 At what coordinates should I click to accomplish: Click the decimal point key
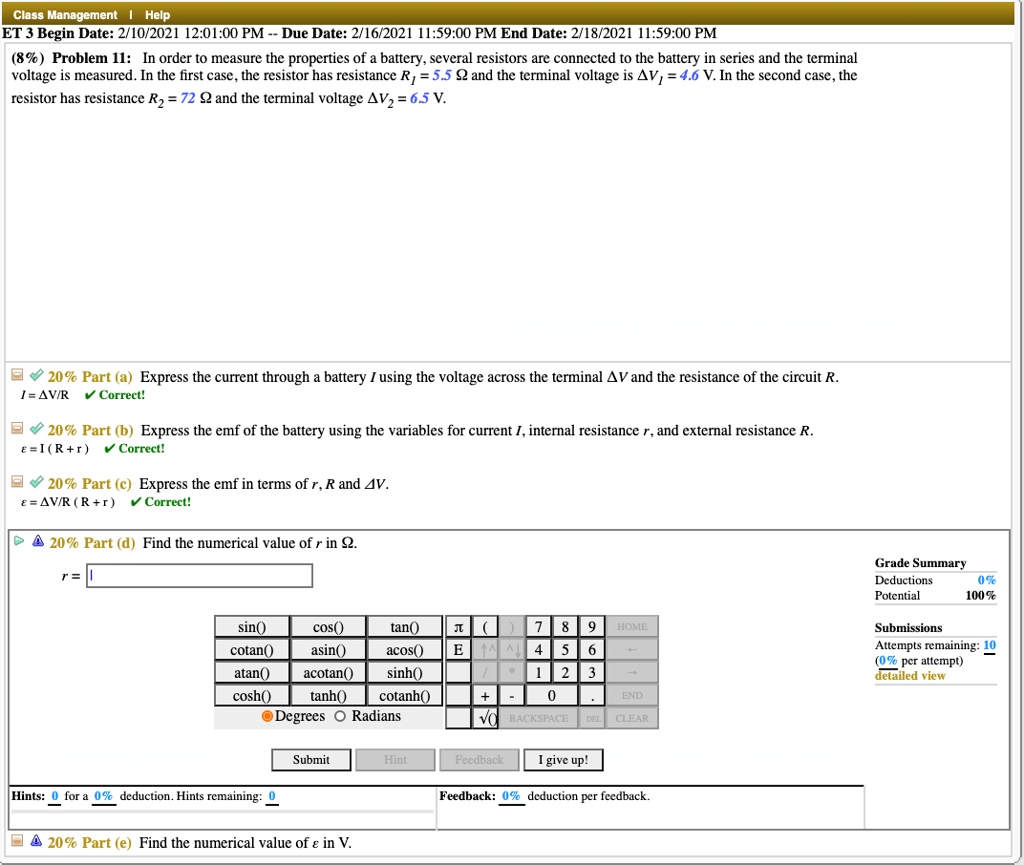(x=592, y=696)
